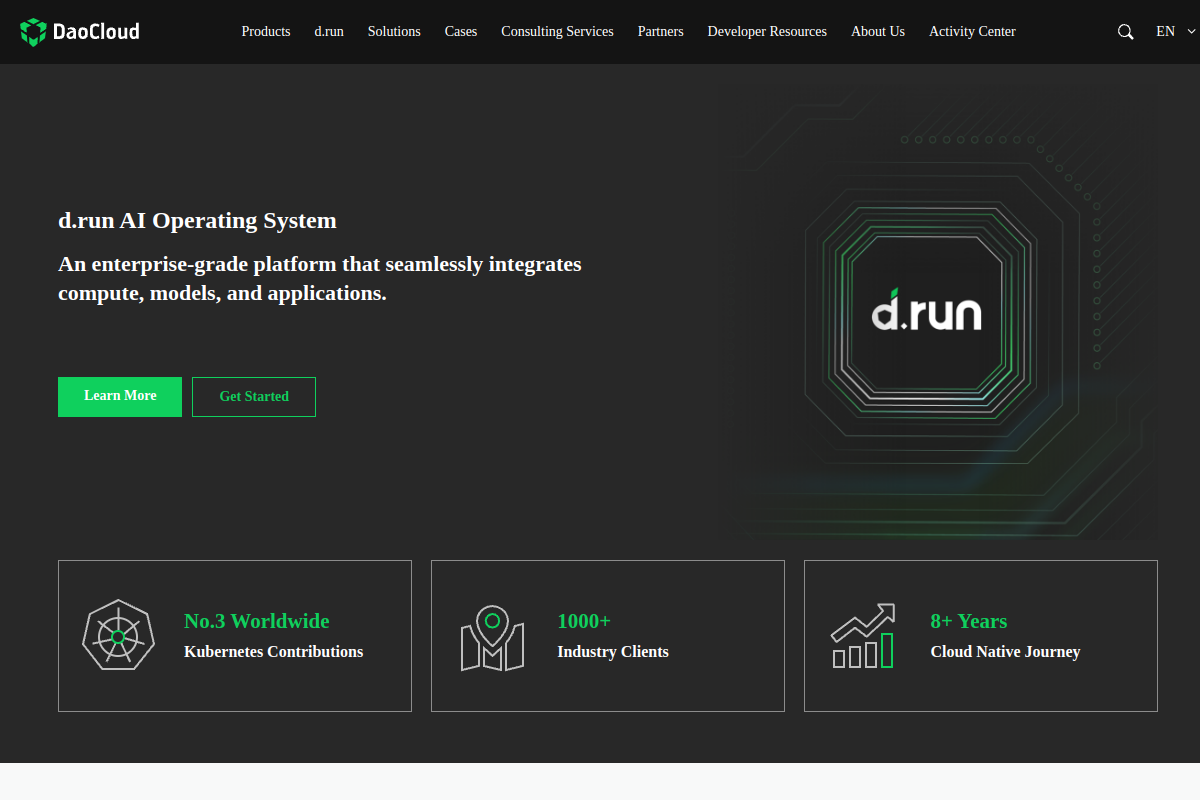This screenshot has width=1200, height=800.
Task: Open the Consulting Services menu
Action: [x=557, y=32]
